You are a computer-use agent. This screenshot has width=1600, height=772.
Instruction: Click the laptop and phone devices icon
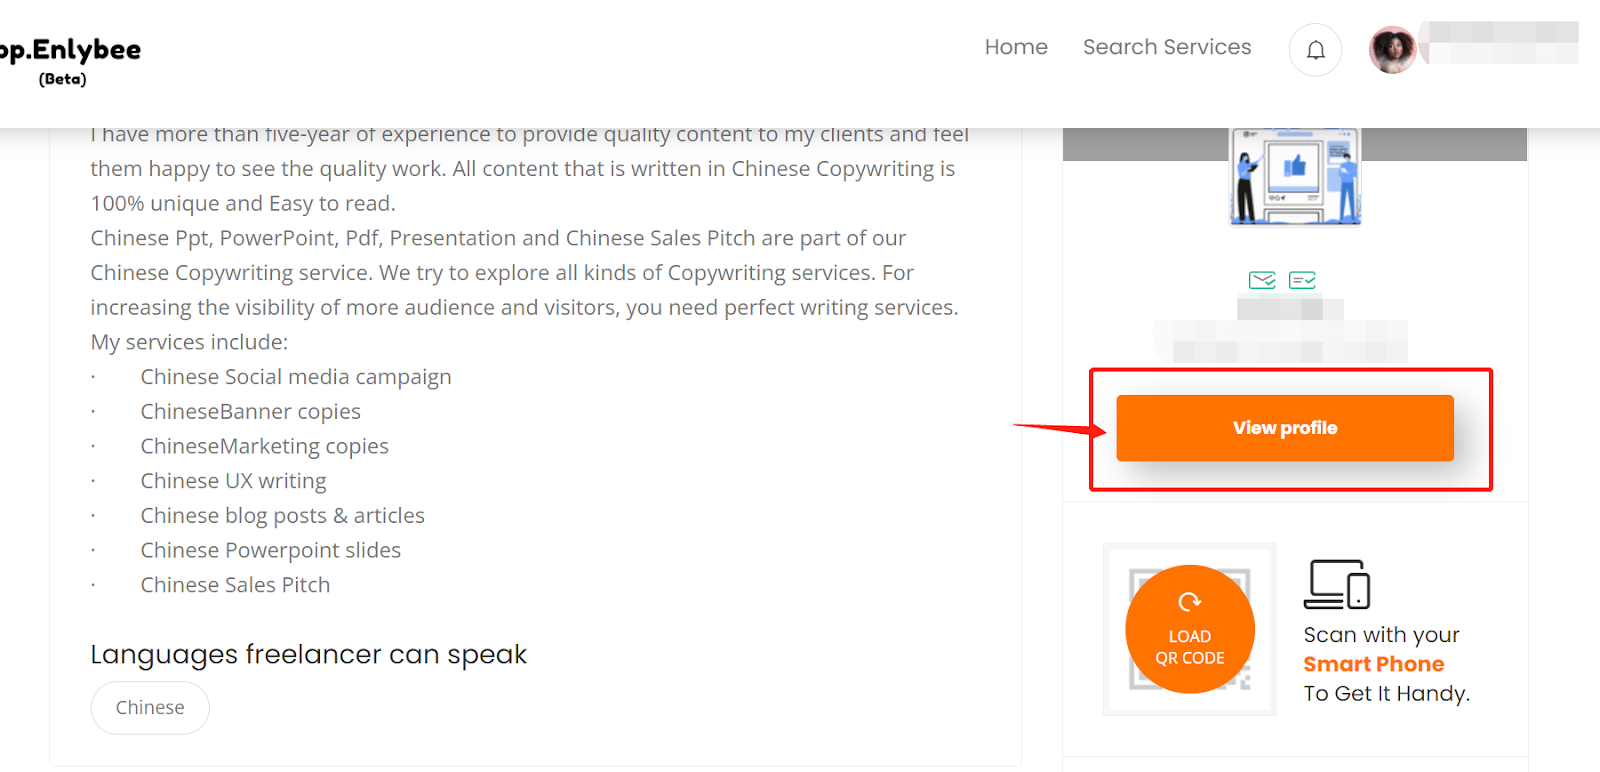coord(1337,584)
